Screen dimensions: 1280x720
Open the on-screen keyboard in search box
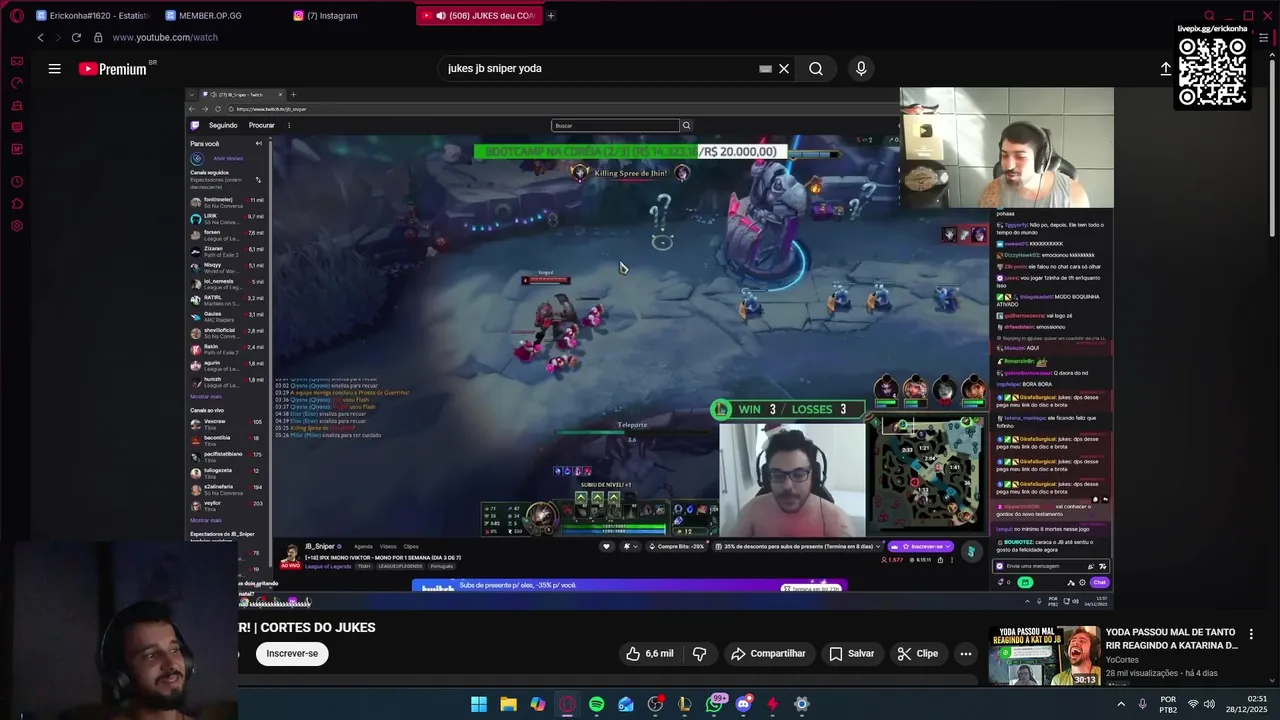[765, 69]
